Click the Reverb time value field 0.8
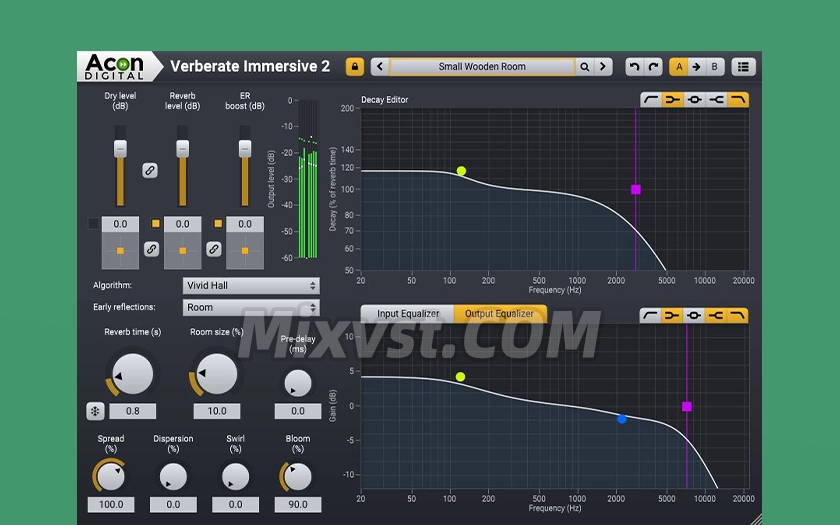Screen dimensions: 840x525 point(133,411)
